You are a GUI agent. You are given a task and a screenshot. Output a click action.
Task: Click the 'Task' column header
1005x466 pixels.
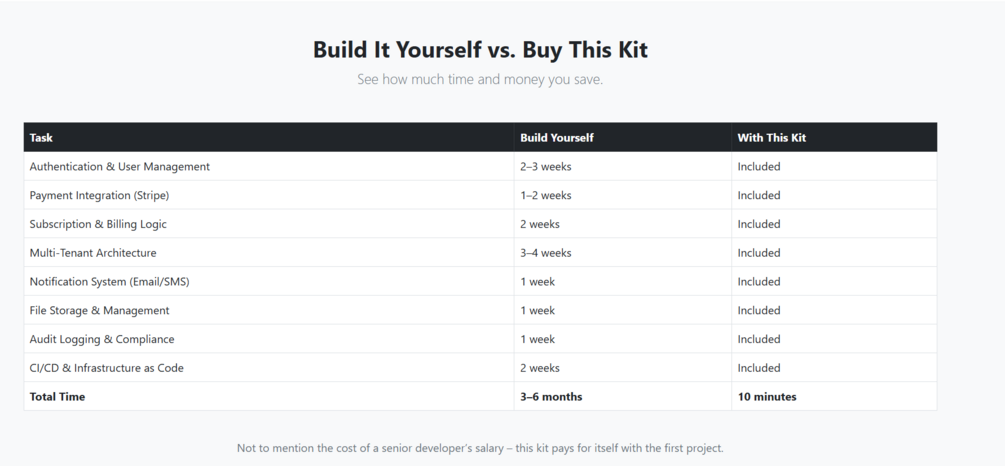[x=41, y=138]
